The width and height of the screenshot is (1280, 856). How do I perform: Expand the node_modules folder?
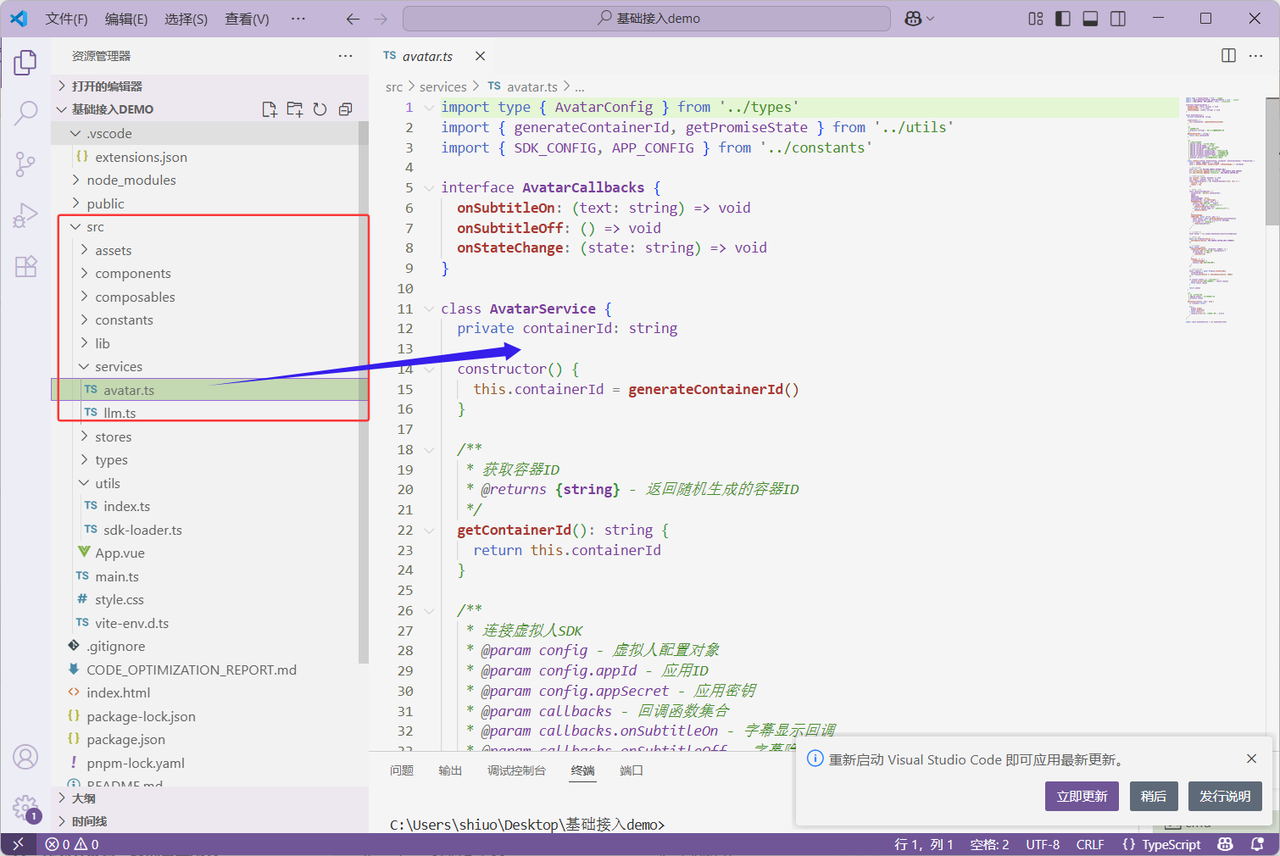[x=130, y=180]
